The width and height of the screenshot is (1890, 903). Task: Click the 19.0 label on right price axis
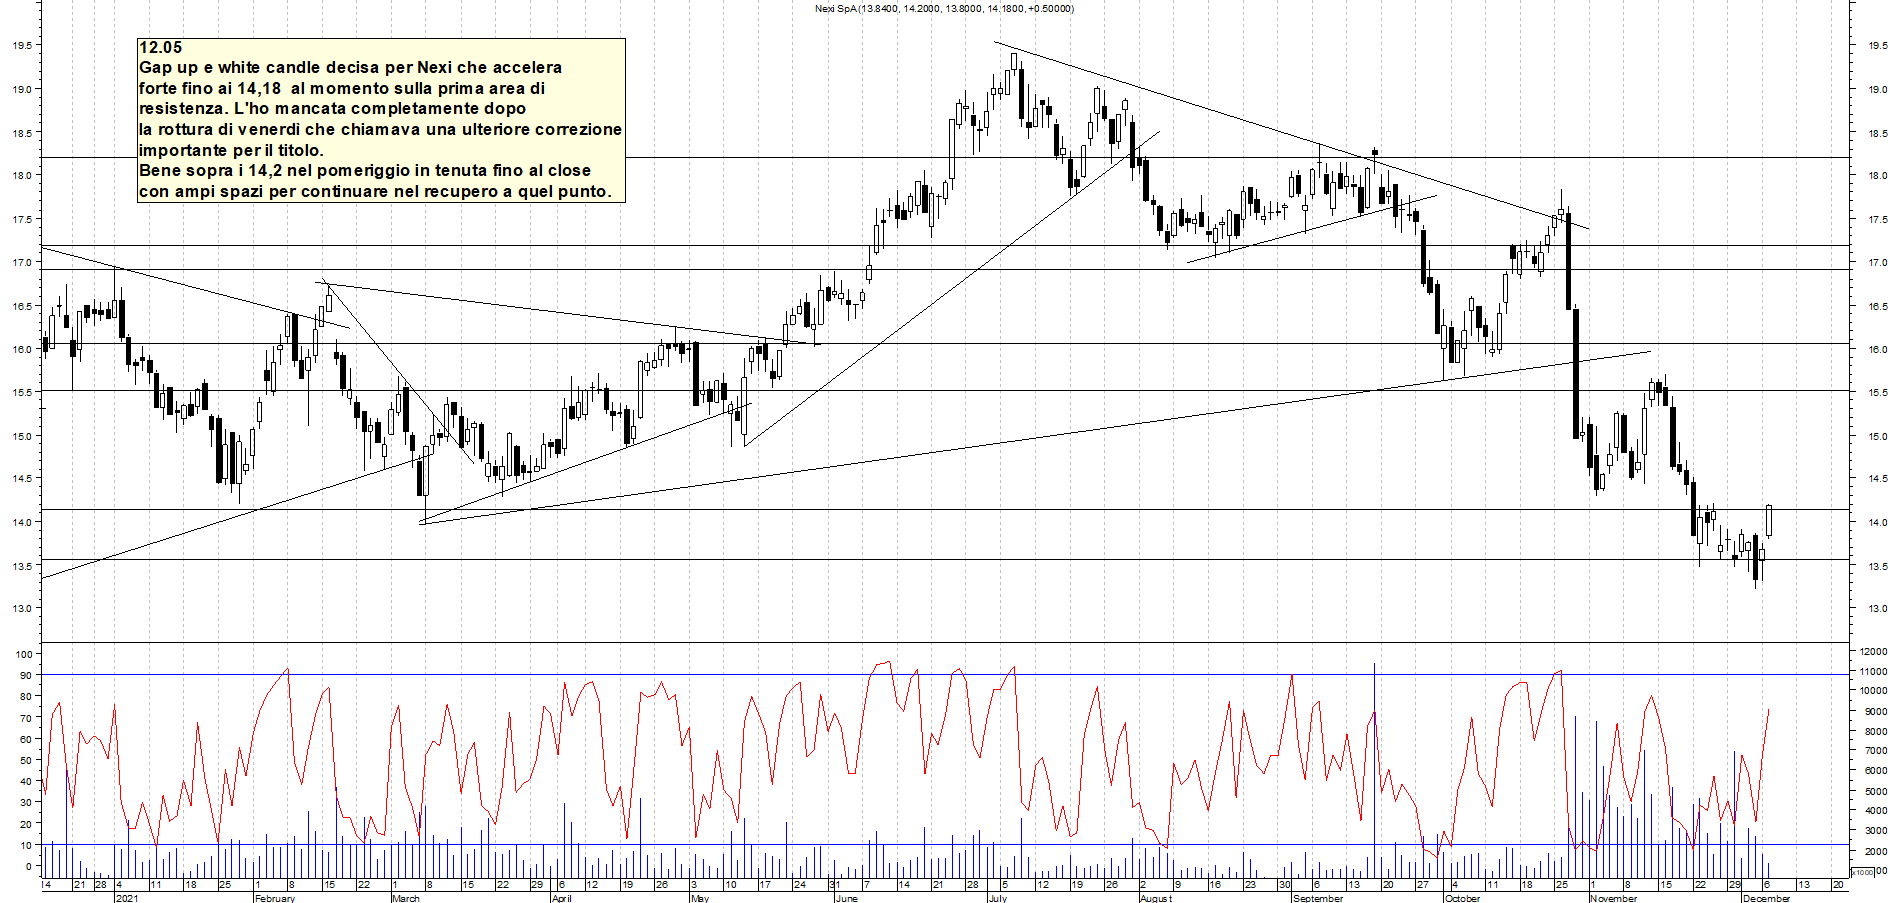click(x=1877, y=90)
